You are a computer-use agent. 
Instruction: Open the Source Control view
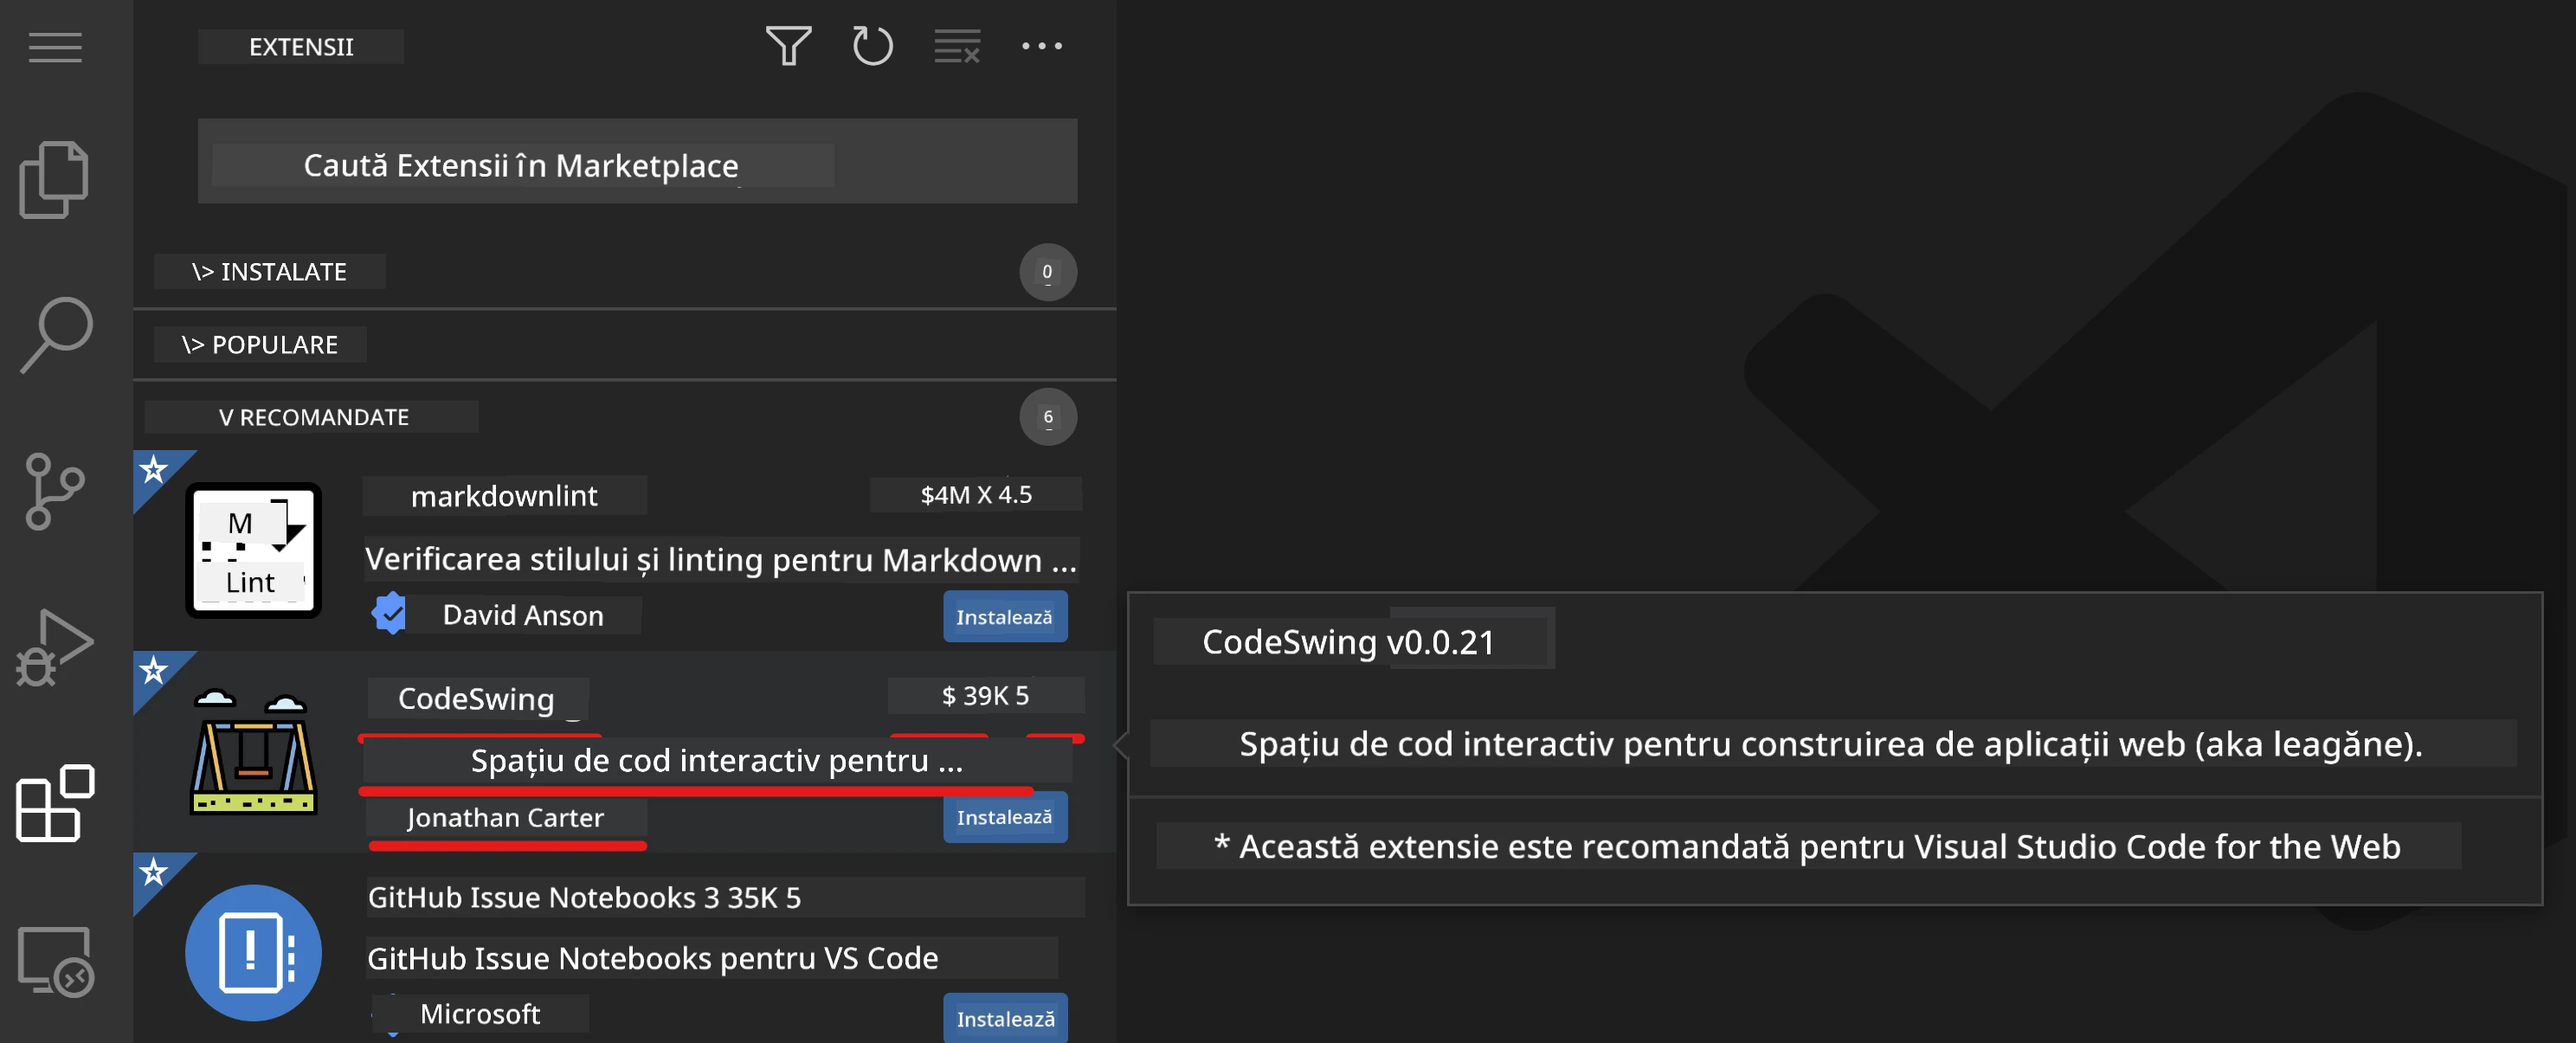tap(54, 491)
